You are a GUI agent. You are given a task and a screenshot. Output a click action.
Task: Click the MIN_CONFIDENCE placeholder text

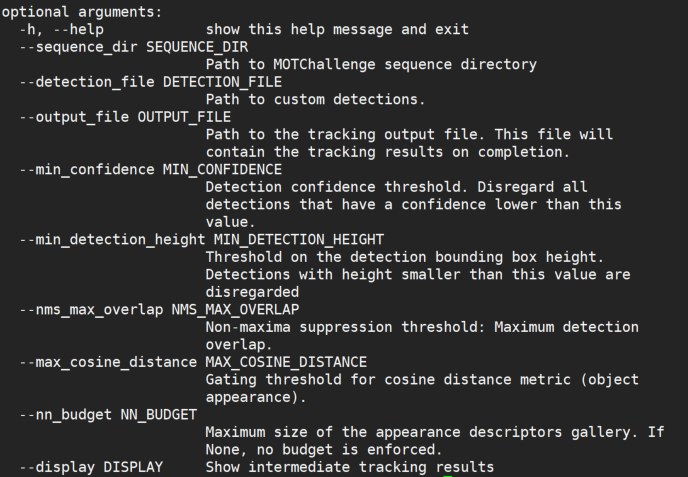click(222, 170)
